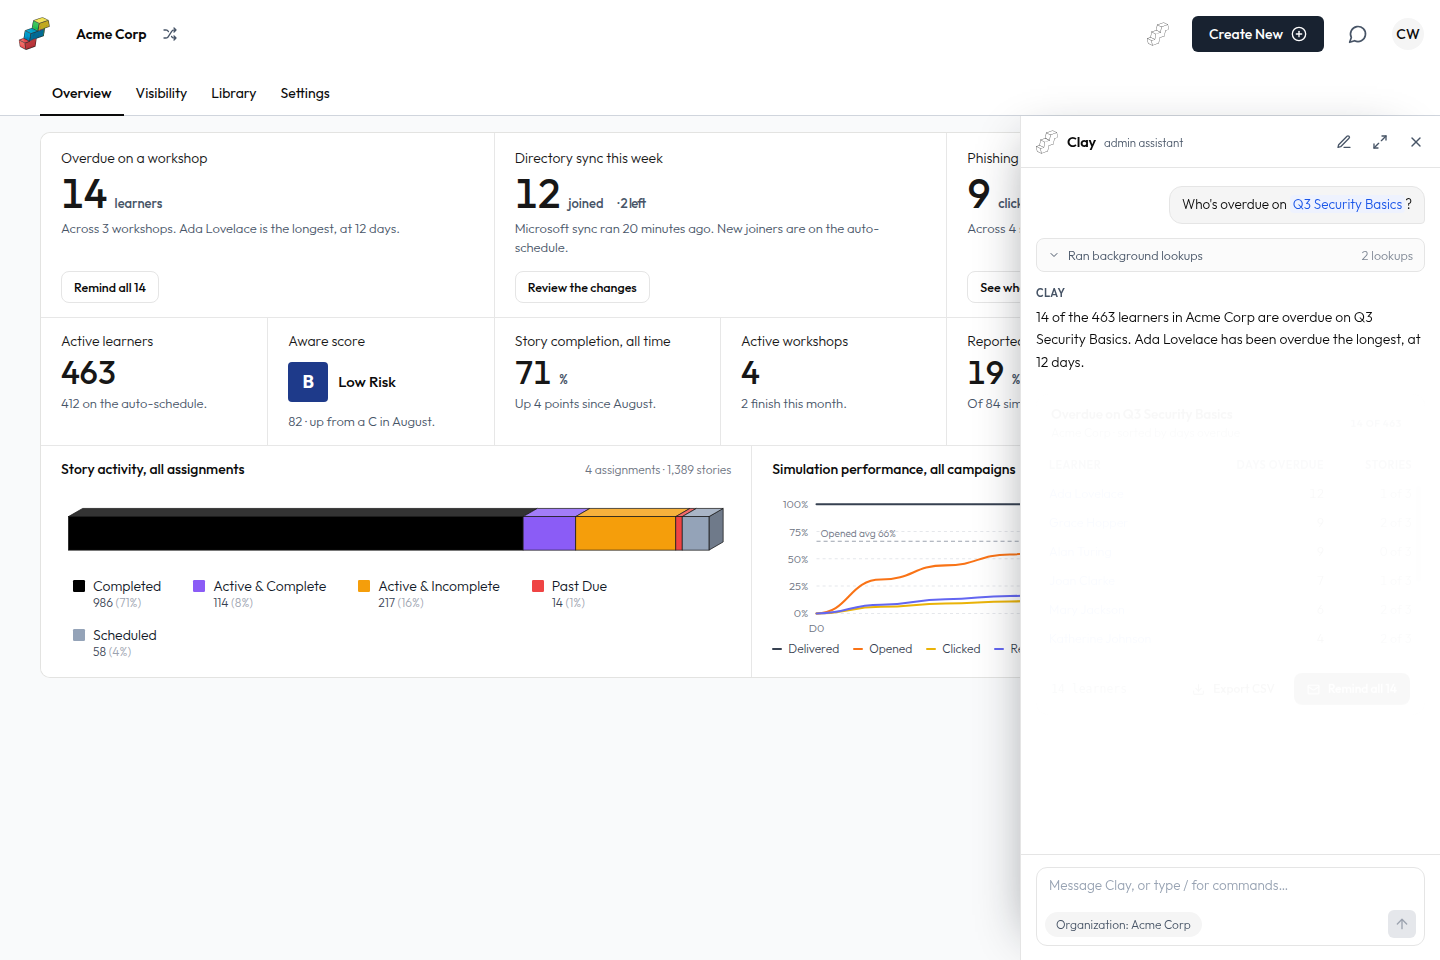The width and height of the screenshot is (1440, 960).
Task: Switch to the Overview tab
Action: point(82,93)
